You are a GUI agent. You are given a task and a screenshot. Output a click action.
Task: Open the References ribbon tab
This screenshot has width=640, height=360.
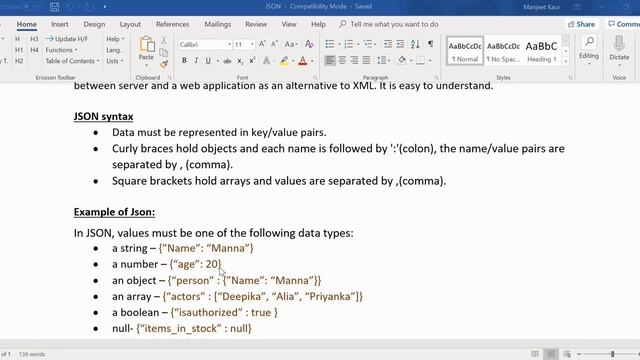[x=172, y=24]
